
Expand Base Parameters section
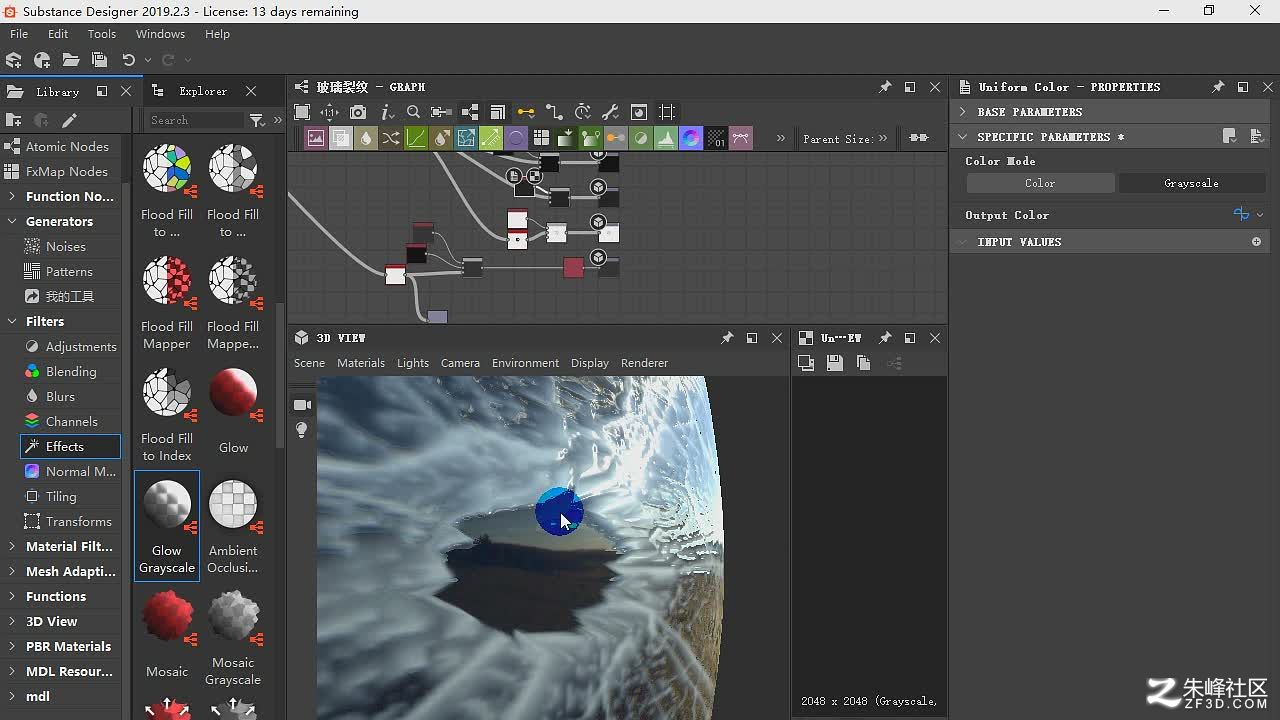click(x=963, y=112)
